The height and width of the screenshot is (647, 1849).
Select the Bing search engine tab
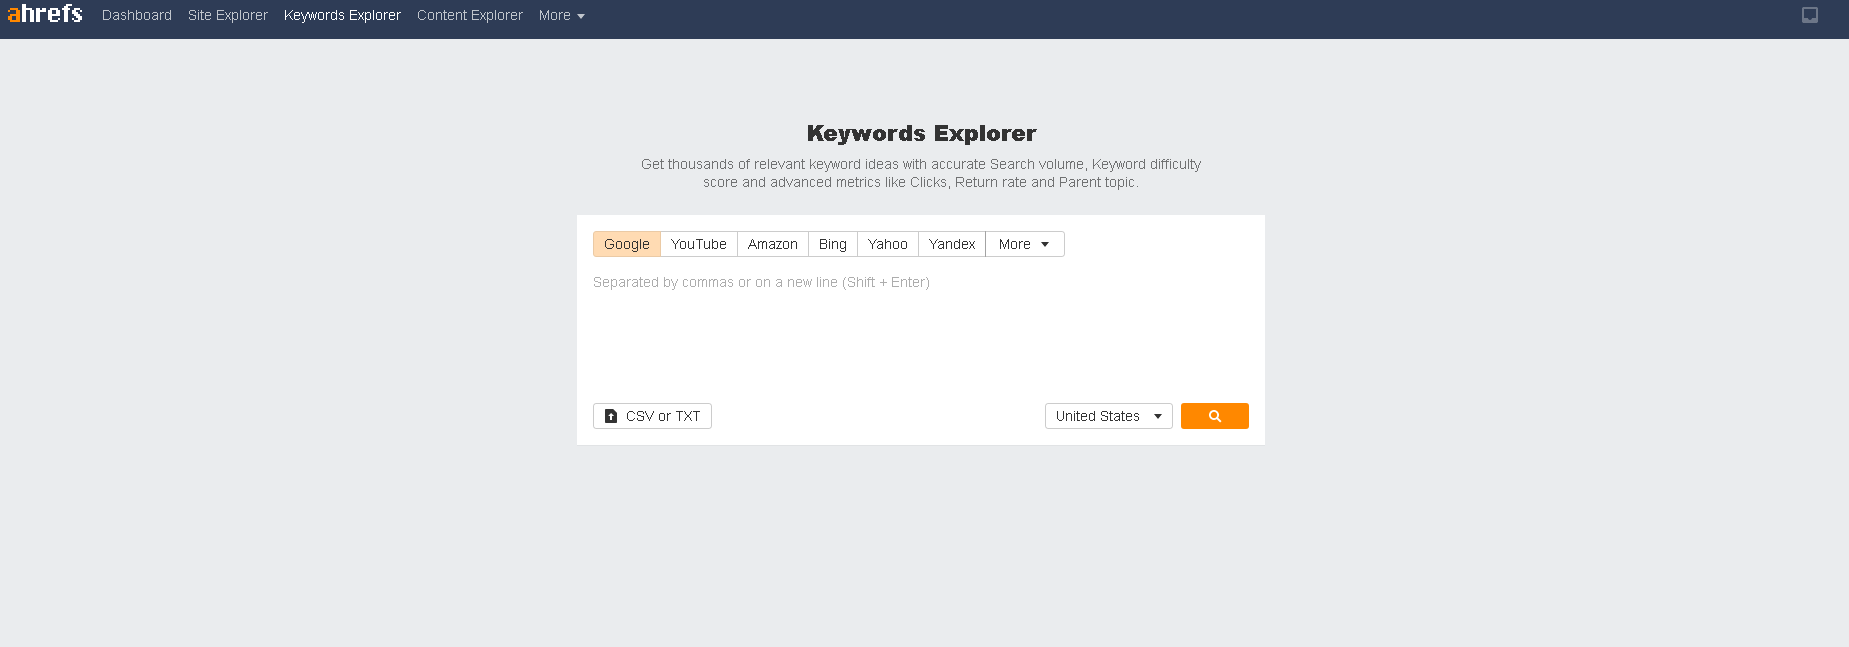click(833, 244)
